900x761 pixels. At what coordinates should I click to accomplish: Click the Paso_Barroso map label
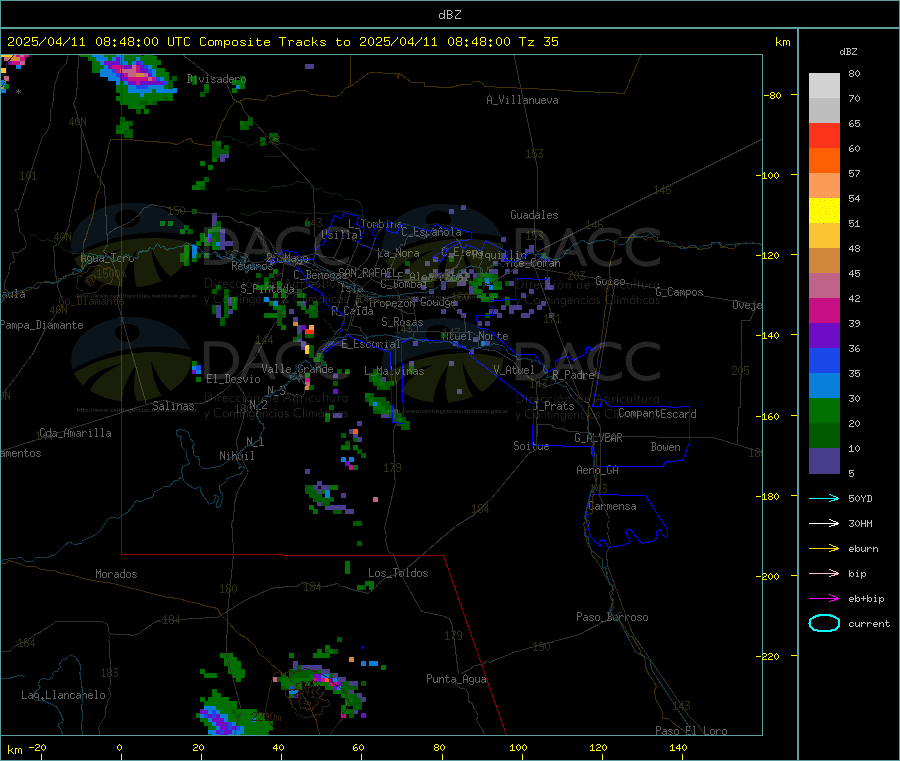[612, 617]
